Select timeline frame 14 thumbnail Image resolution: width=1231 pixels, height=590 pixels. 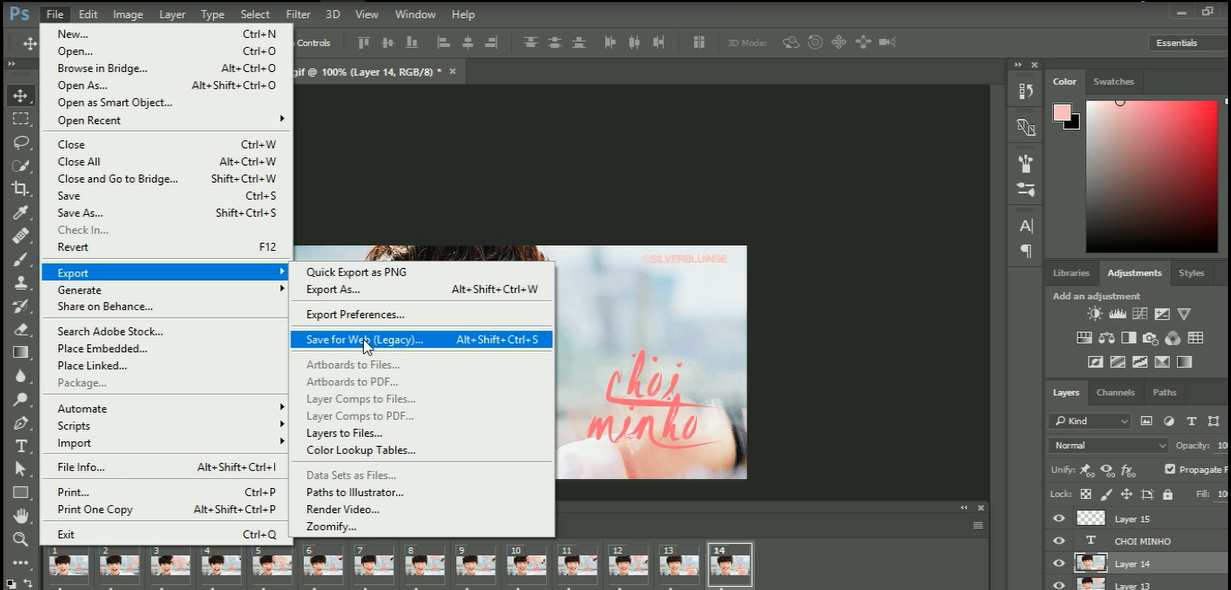730,565
